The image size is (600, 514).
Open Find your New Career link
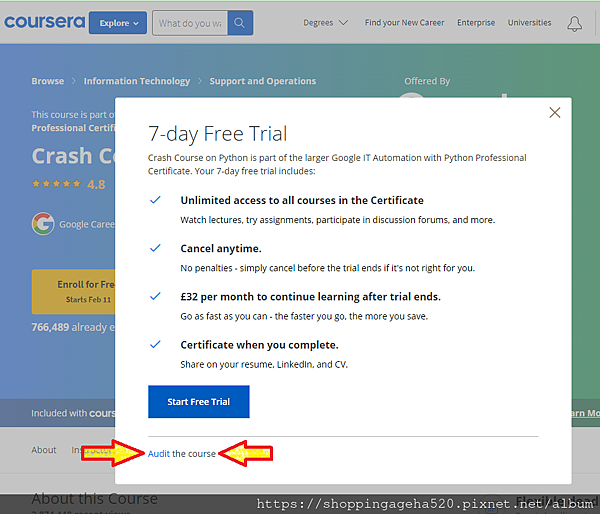(404, 23)
